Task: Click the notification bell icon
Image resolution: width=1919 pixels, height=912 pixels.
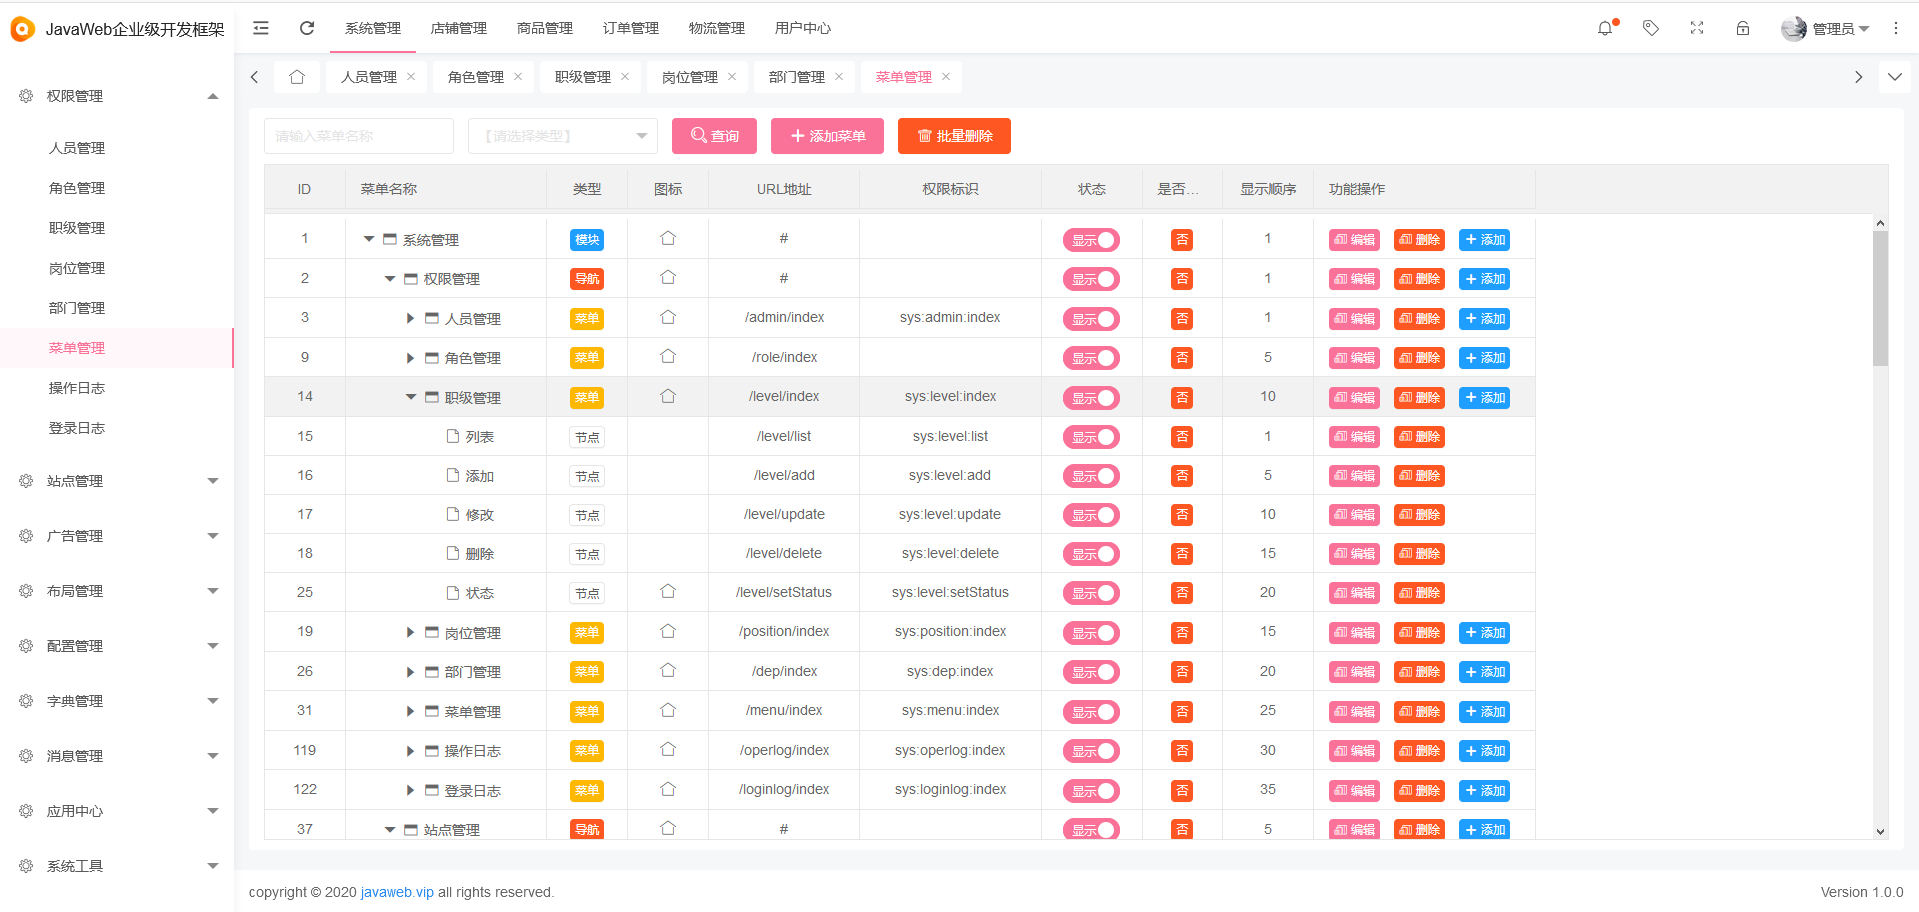Action: pyautogui.click(x=1605, y=28)
